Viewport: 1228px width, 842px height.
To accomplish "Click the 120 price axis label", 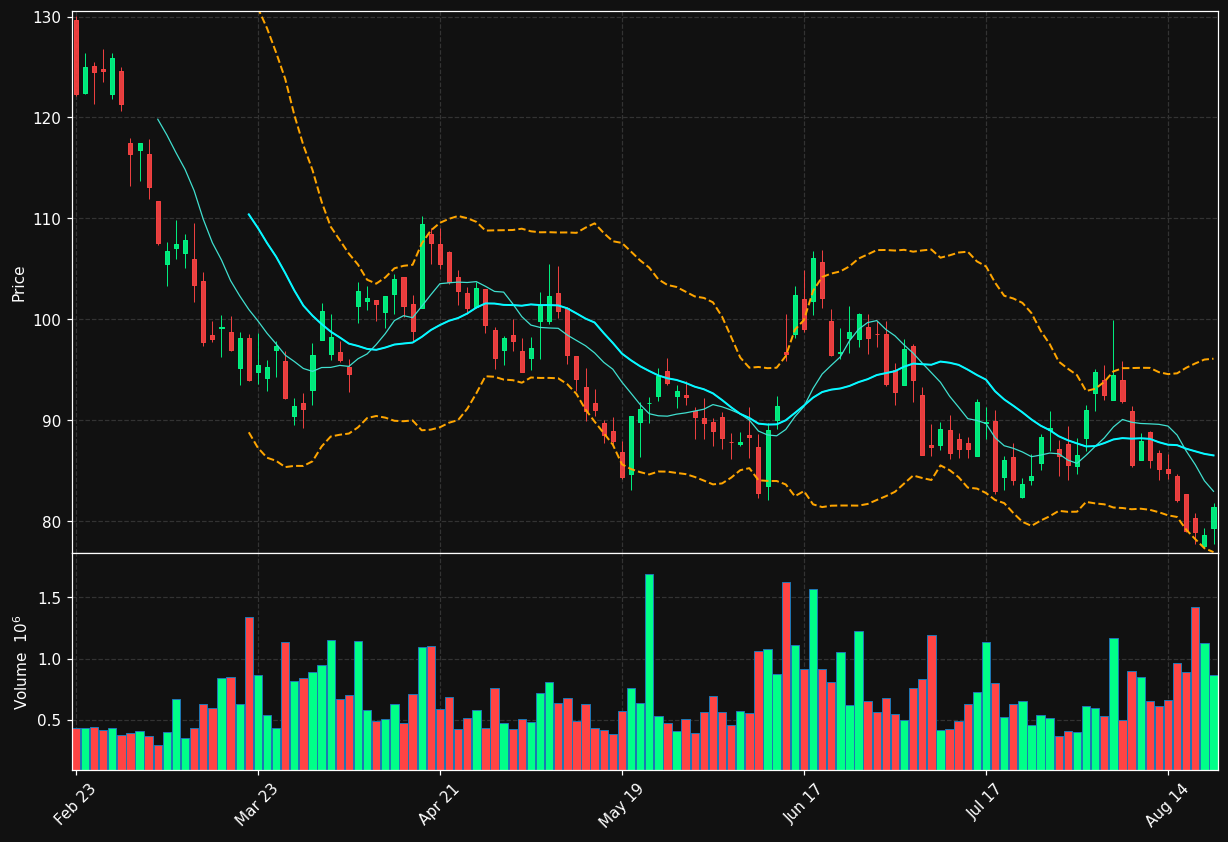I will click(x=49, y=118).
